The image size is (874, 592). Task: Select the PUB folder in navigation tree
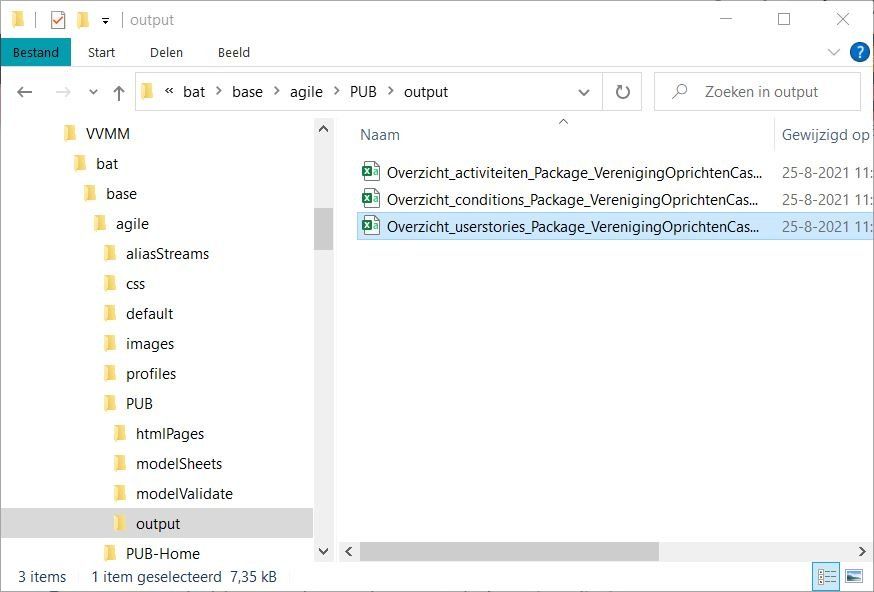[139, 404]
